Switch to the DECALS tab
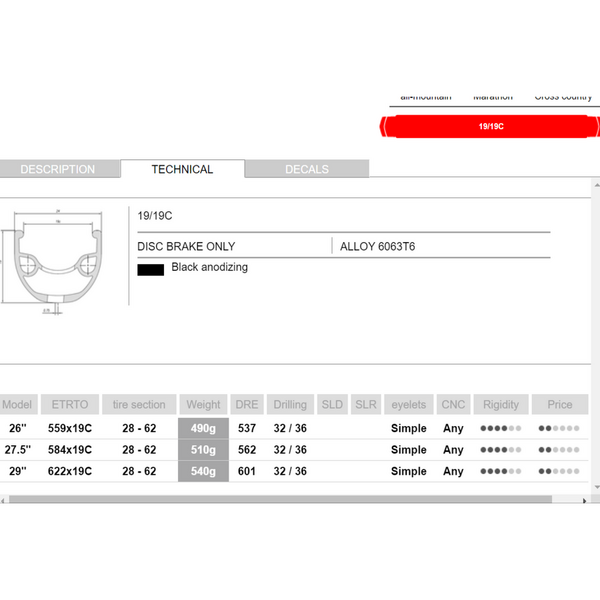 [306, 169]
